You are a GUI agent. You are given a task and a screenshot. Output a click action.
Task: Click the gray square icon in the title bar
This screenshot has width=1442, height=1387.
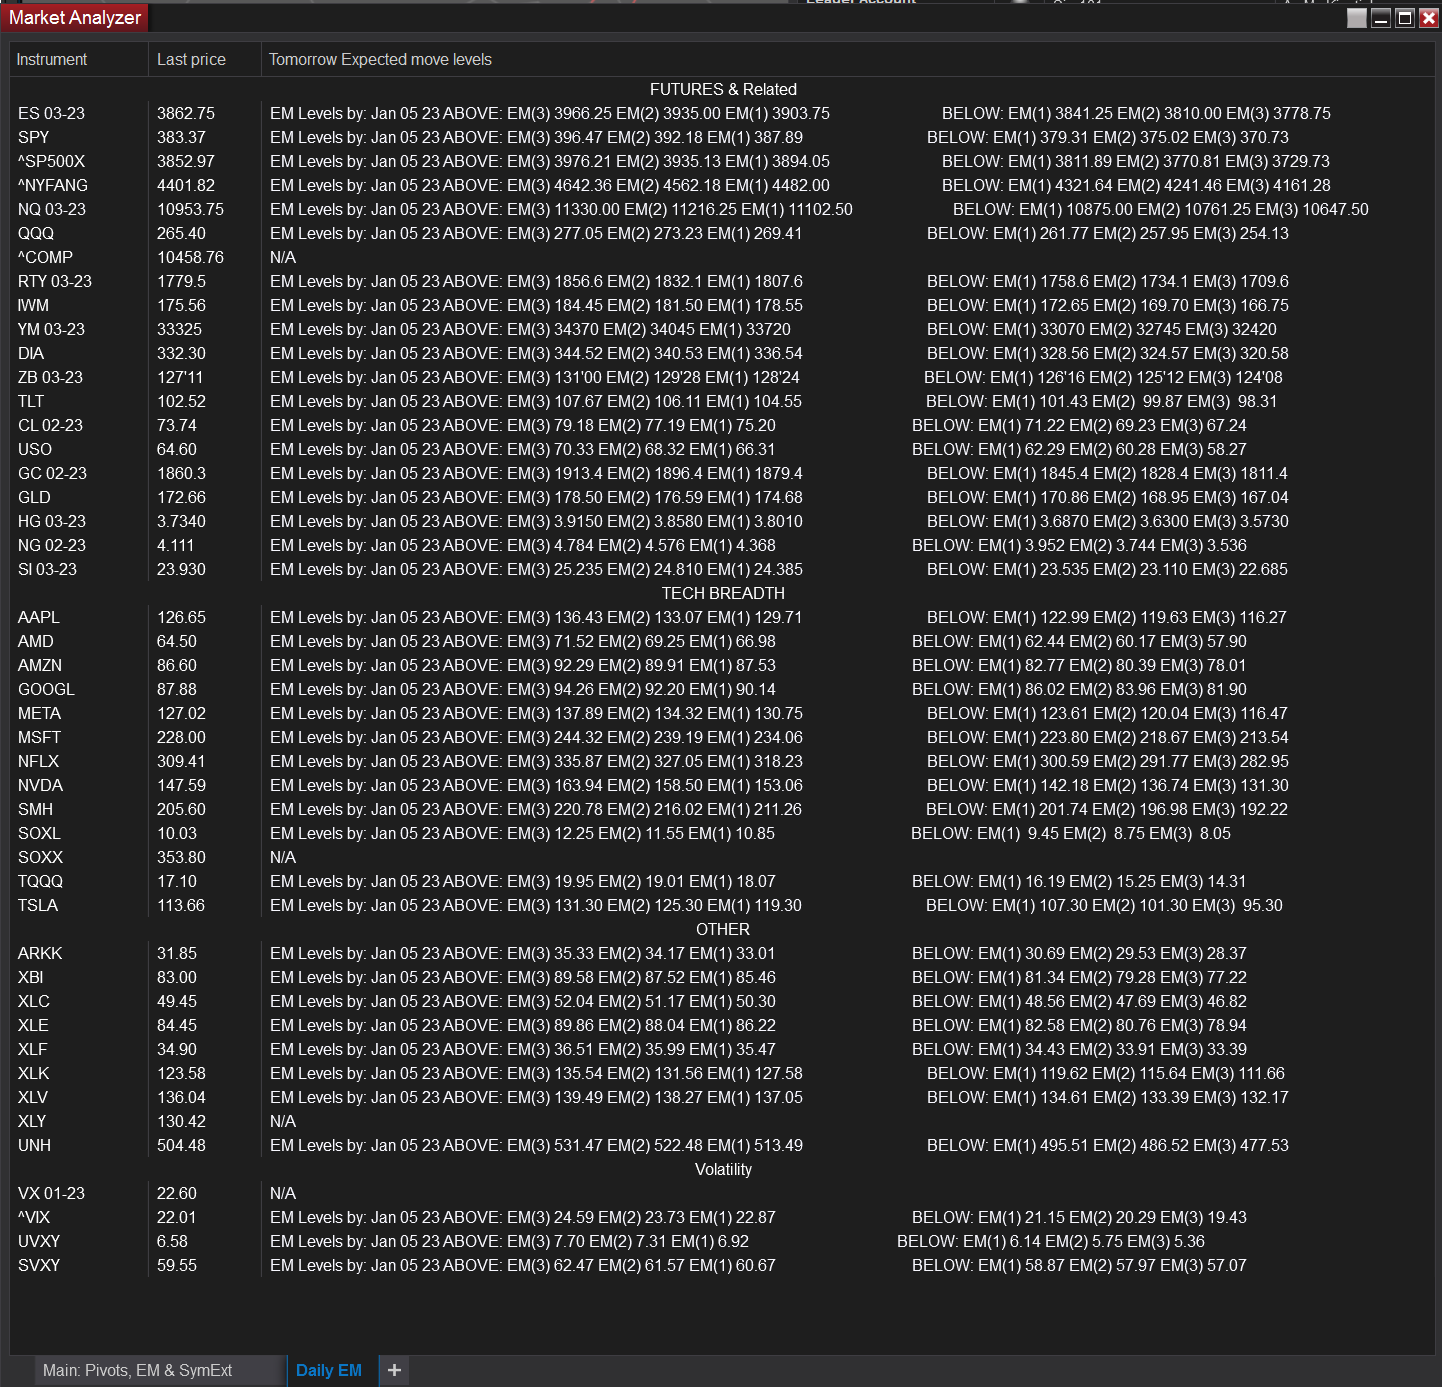[1356, 17]
